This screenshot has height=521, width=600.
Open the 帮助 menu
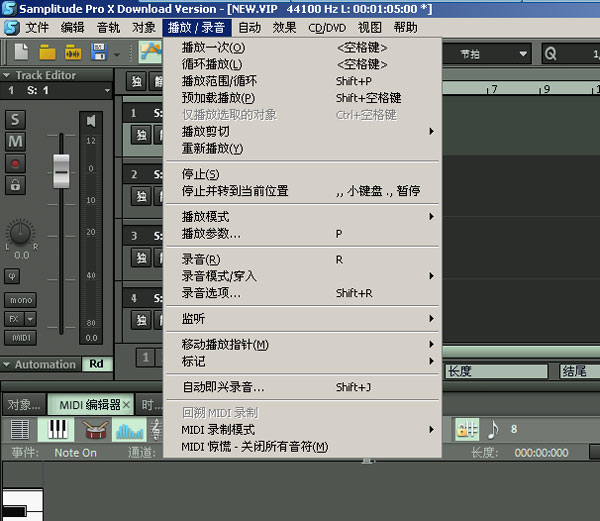[406, 28]
